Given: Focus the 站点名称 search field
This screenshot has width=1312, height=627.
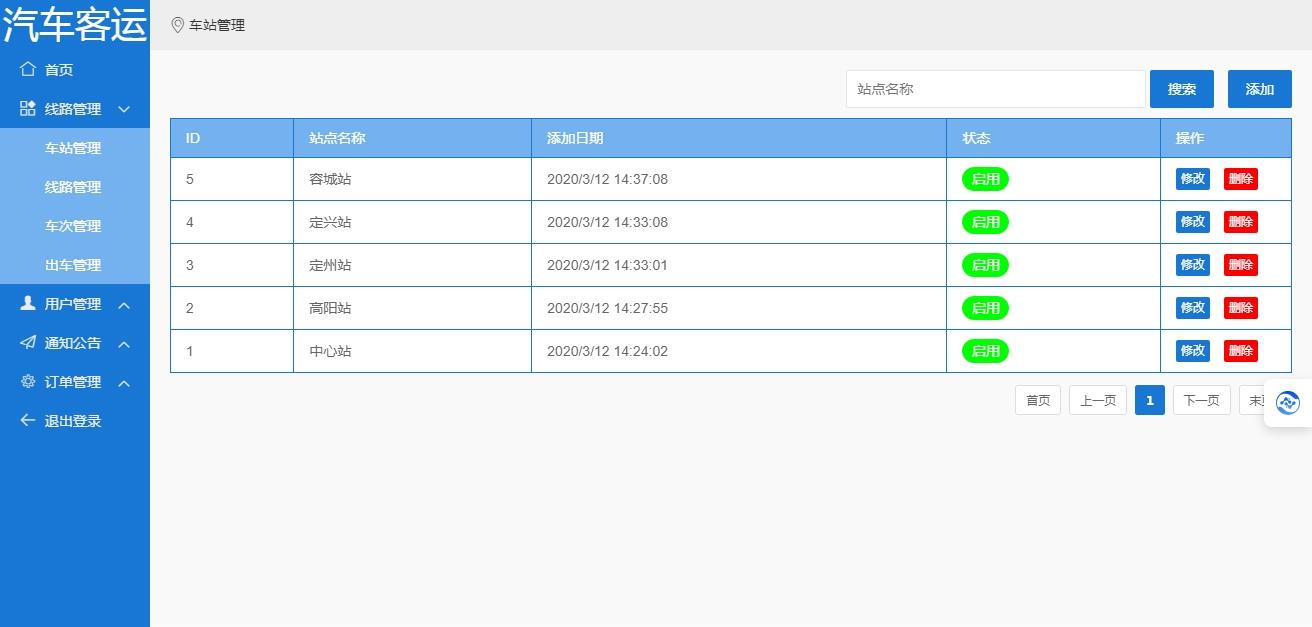Looking at the screenshot, I should tap(995, 89).
